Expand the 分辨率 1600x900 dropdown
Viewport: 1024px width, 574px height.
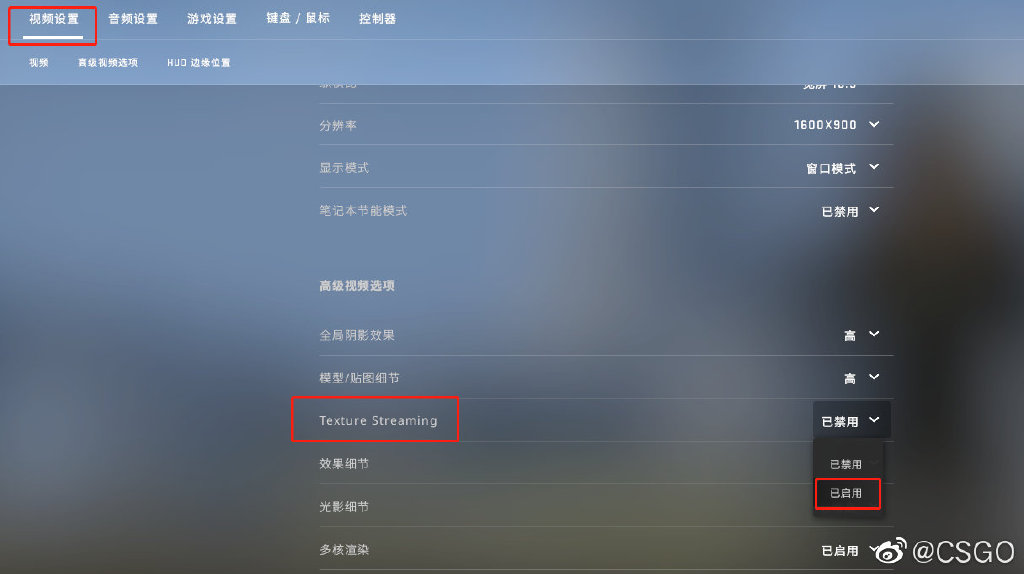(836, 125)
